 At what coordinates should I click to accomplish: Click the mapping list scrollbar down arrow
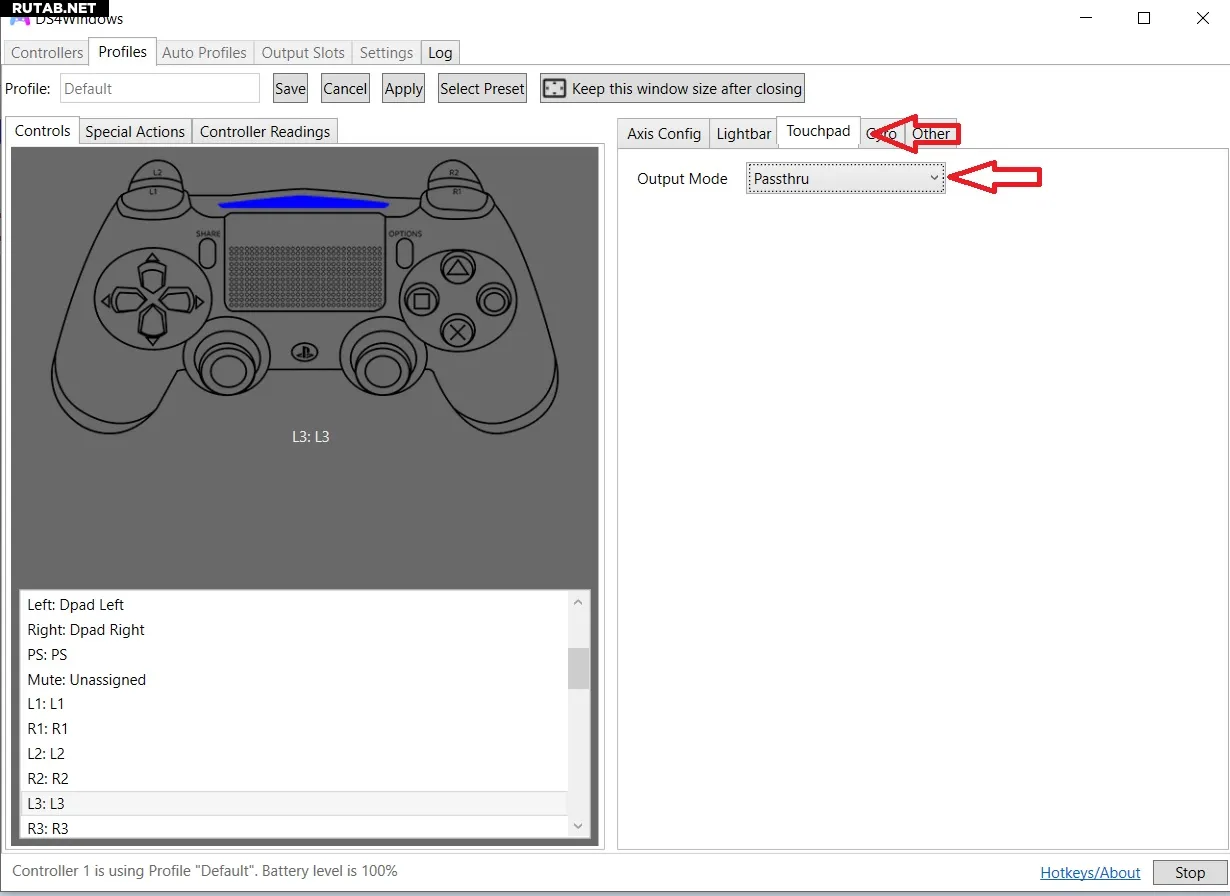pyautogui.click(x=578, y=826)
